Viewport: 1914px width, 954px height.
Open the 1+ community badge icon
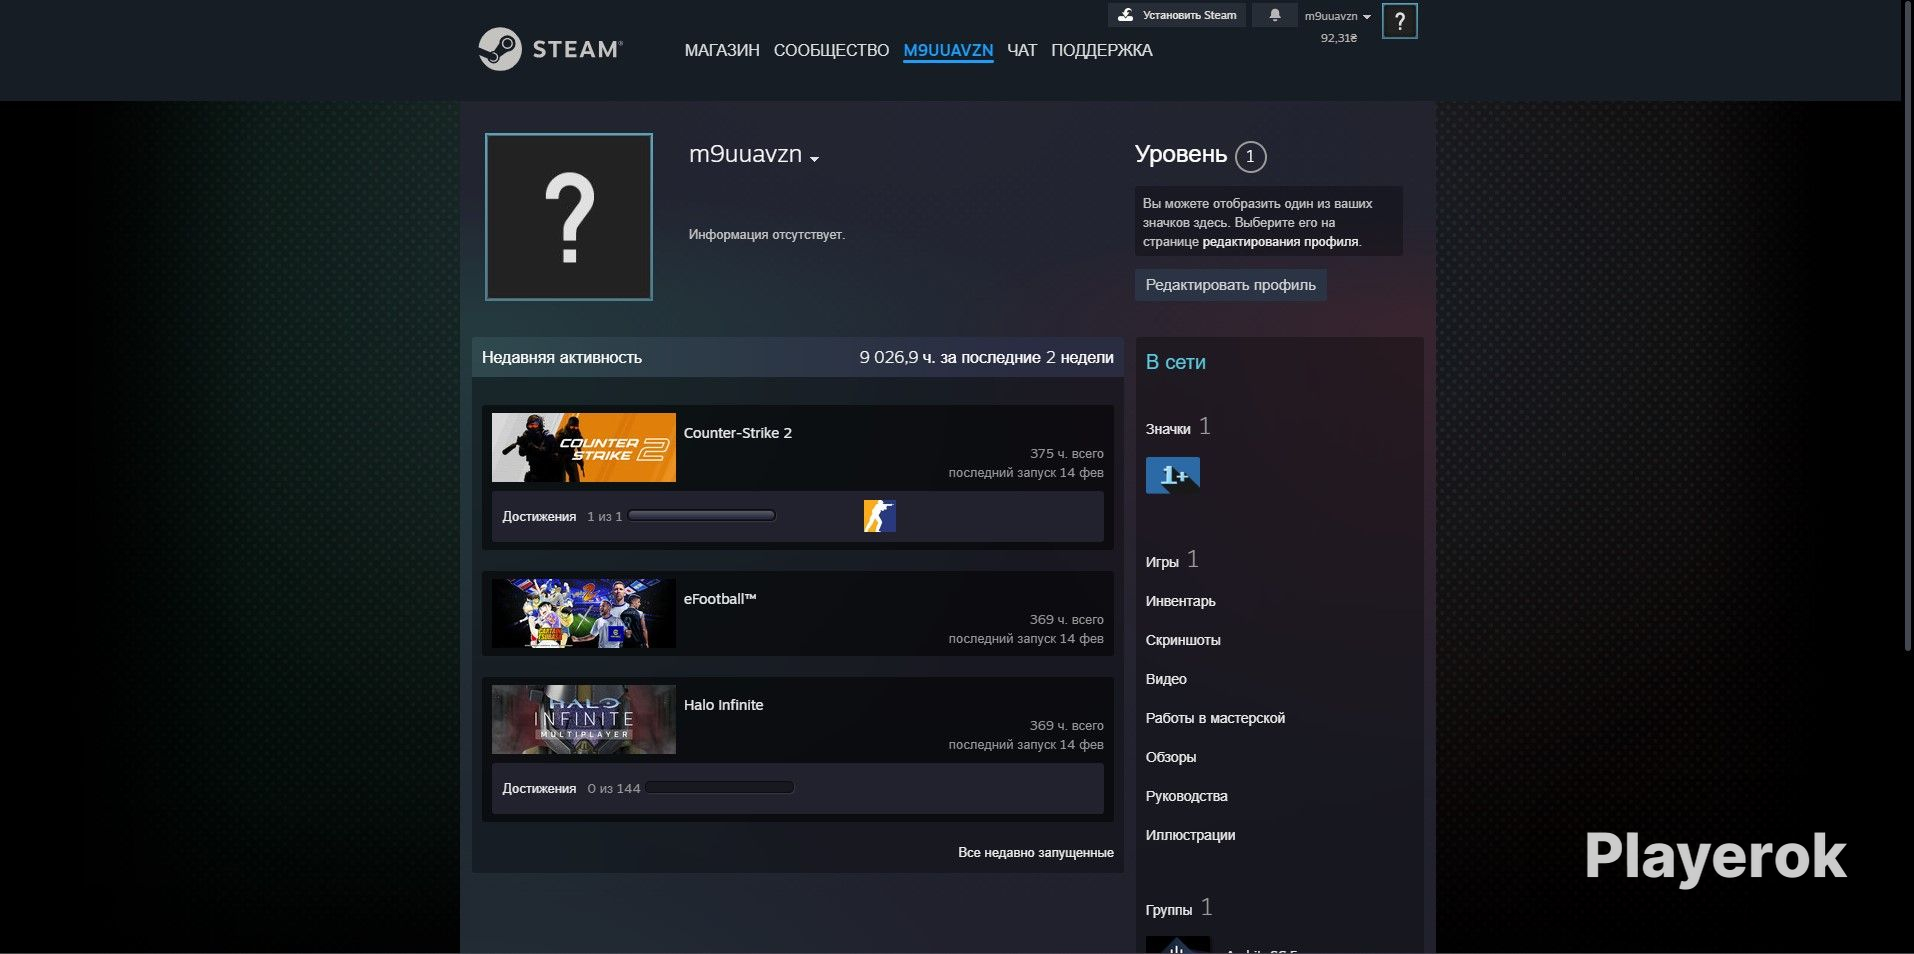tap(1172, 476)
